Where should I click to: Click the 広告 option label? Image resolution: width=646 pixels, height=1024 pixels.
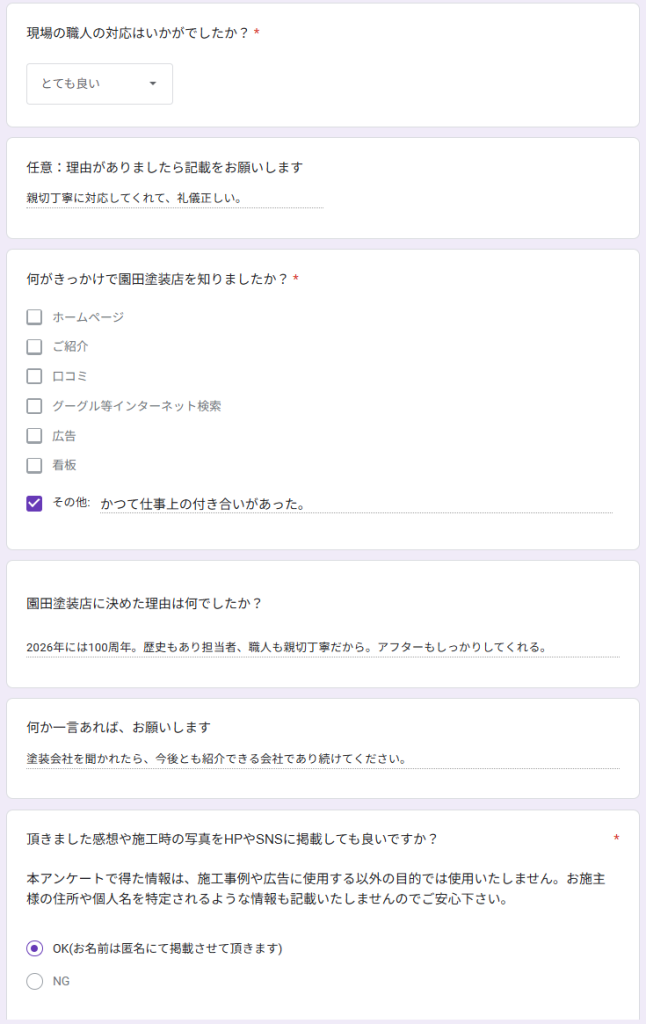point(64,436)
